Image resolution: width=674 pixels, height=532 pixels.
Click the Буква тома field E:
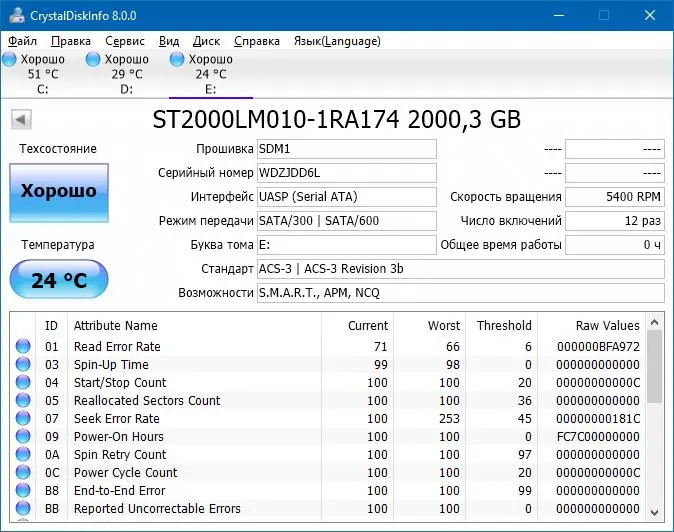(347, 245)
